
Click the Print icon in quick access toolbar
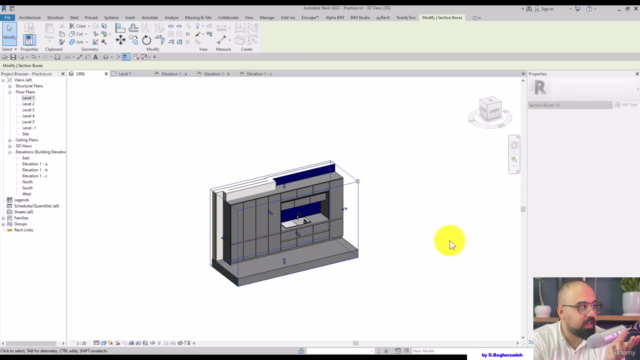click(57, 57)
